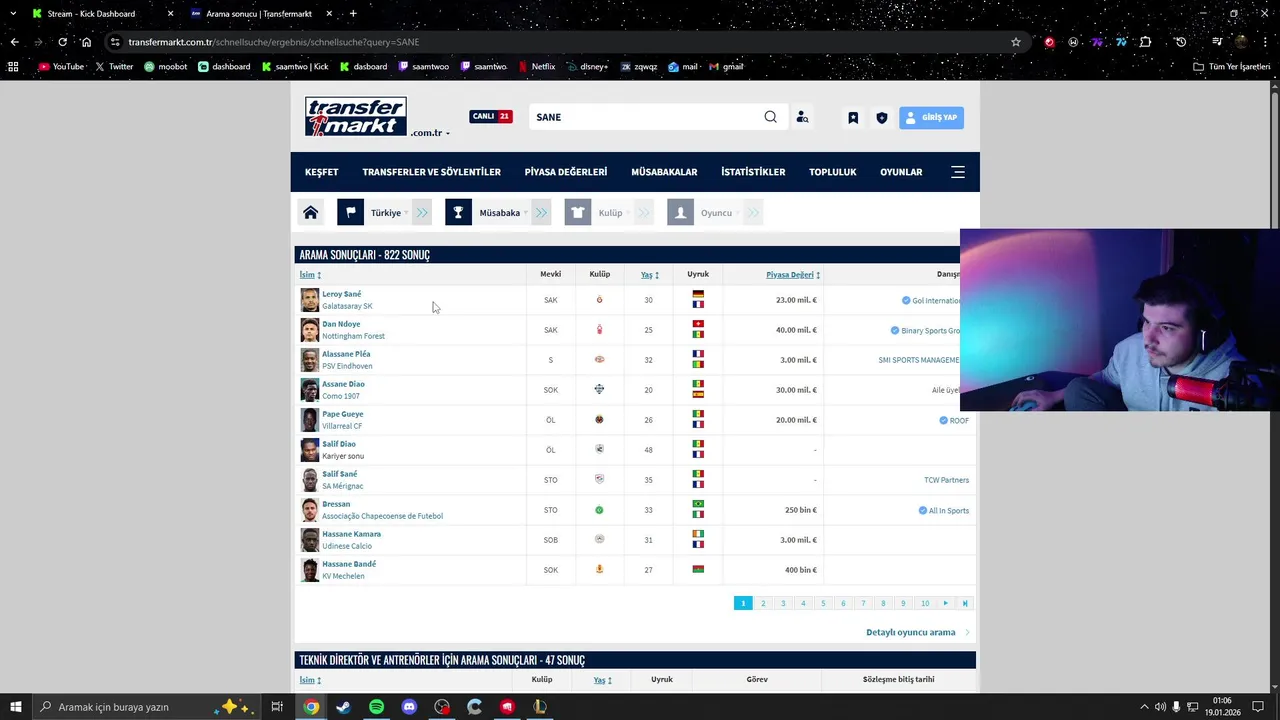
Task: Open the All In Sports agent link
Action: coord(948,510)
